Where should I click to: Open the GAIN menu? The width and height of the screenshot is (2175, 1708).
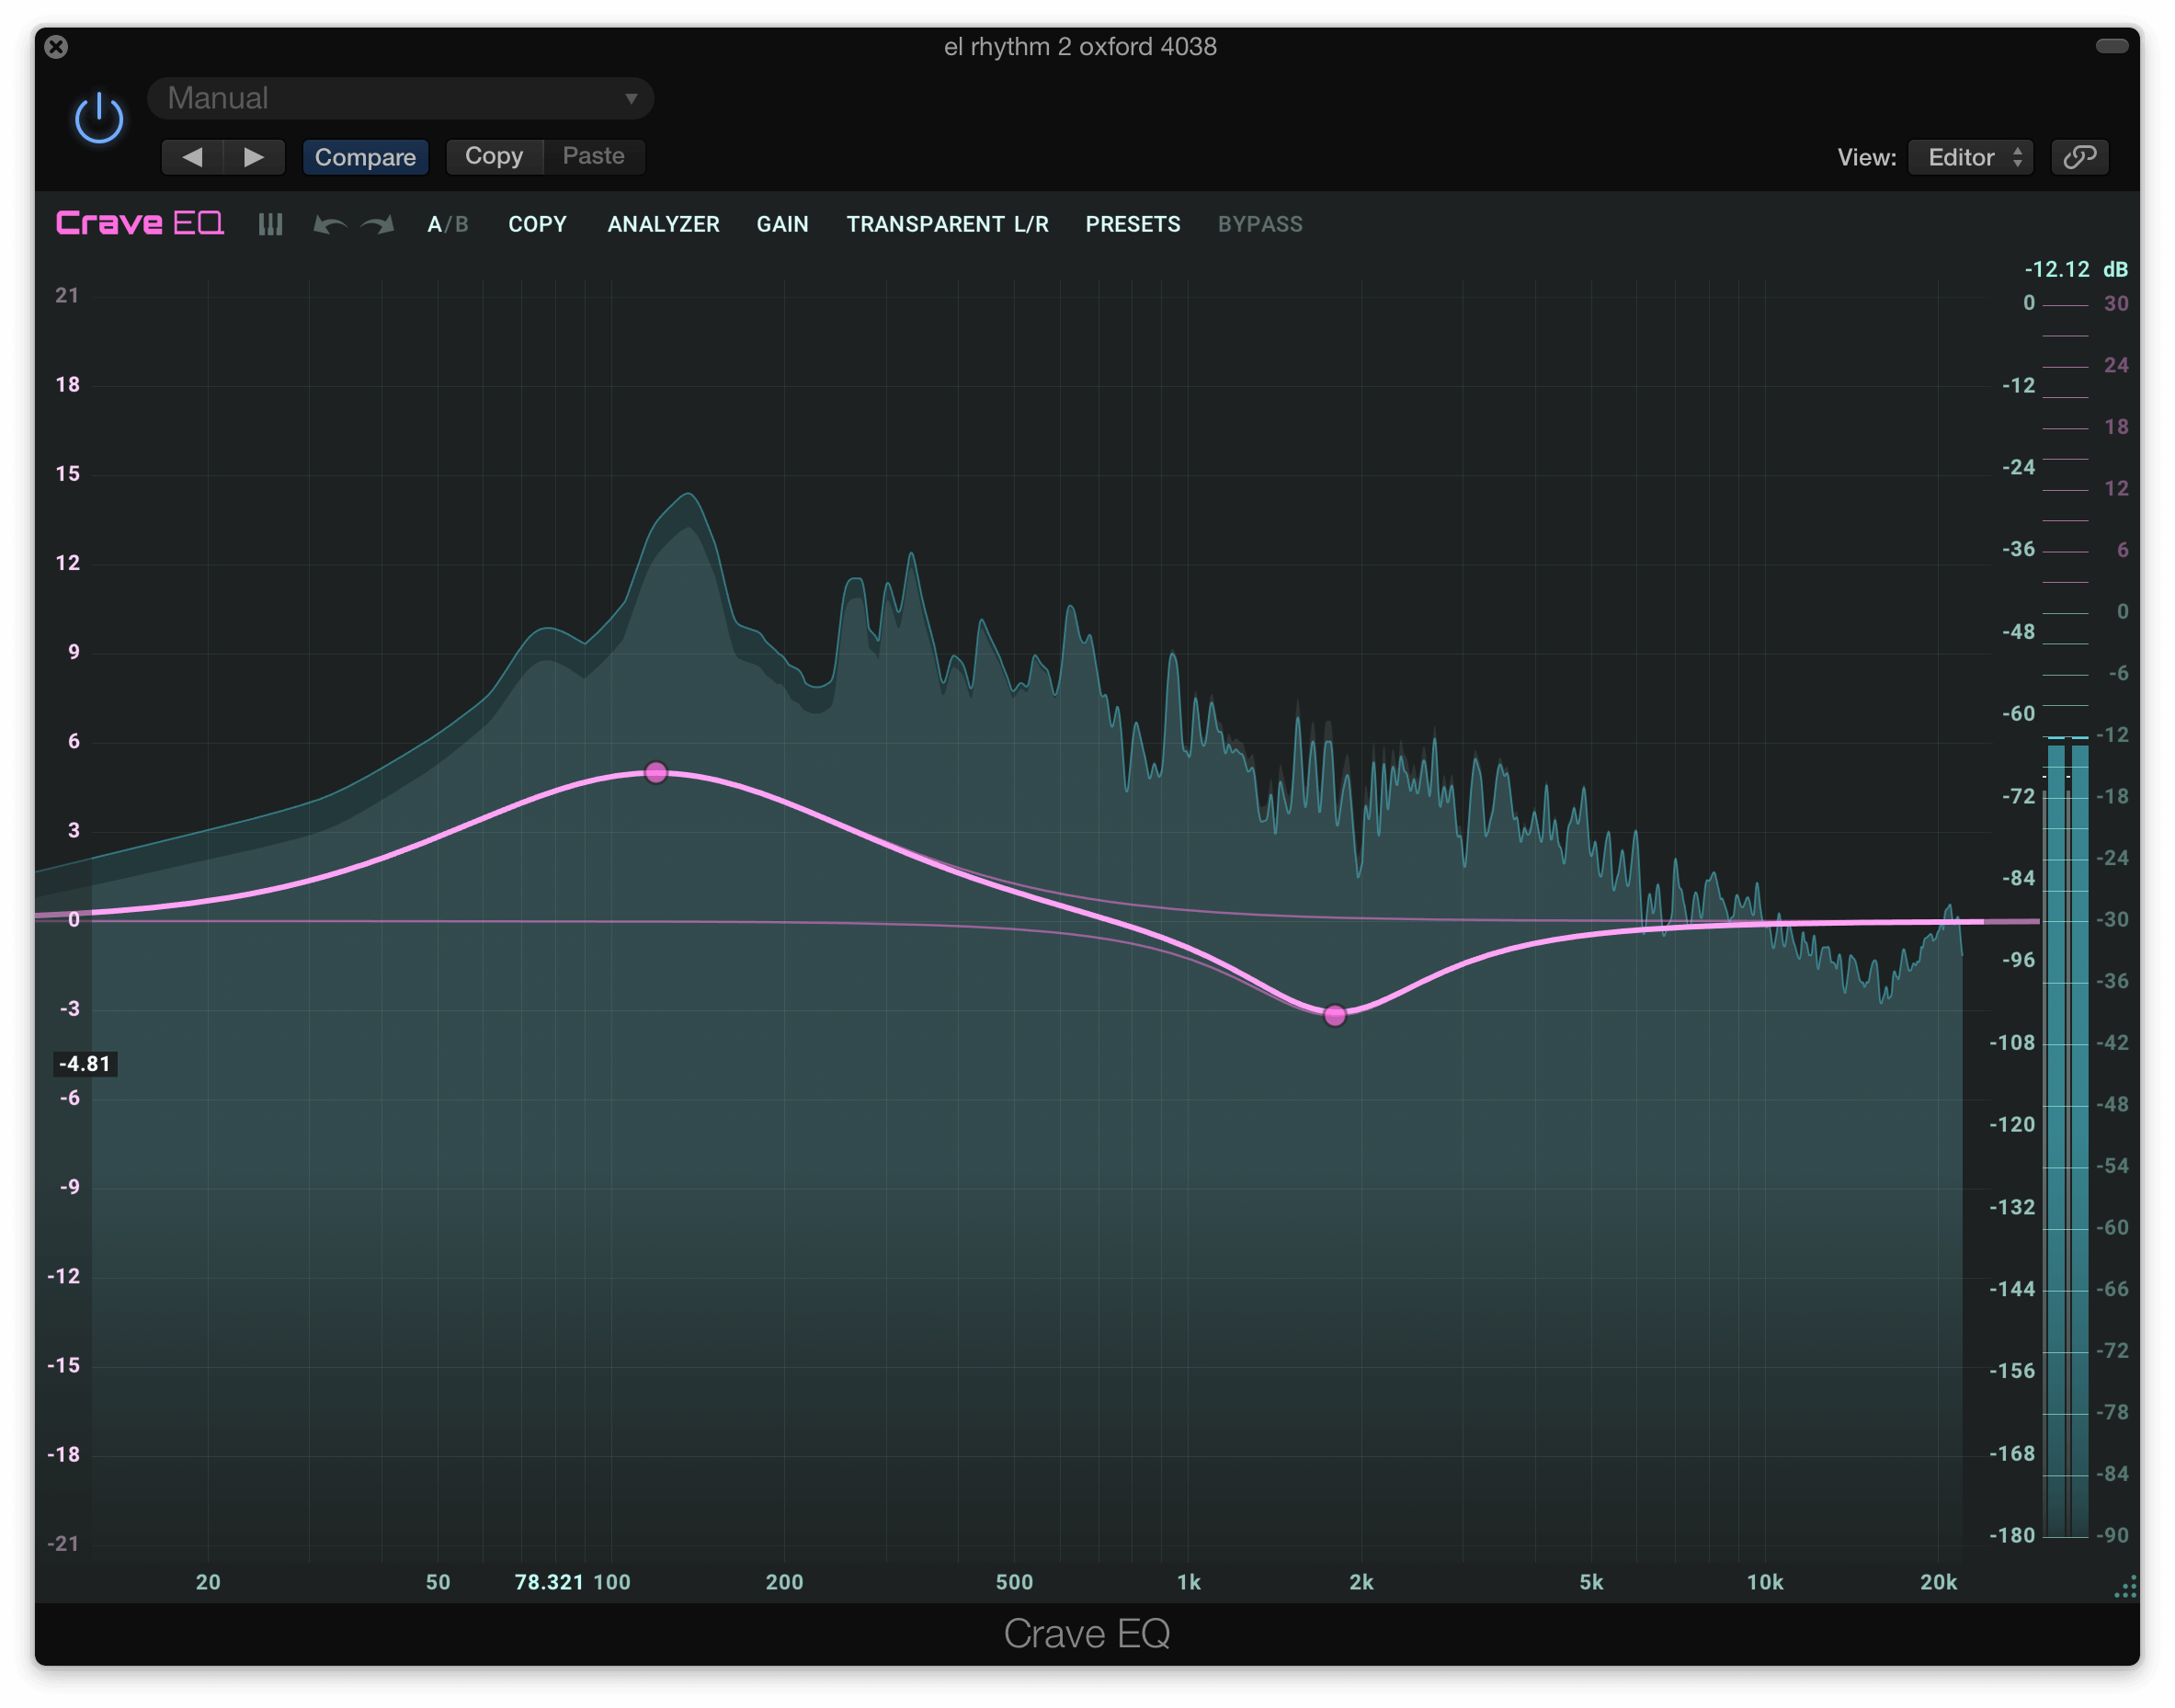coord(782,224)
